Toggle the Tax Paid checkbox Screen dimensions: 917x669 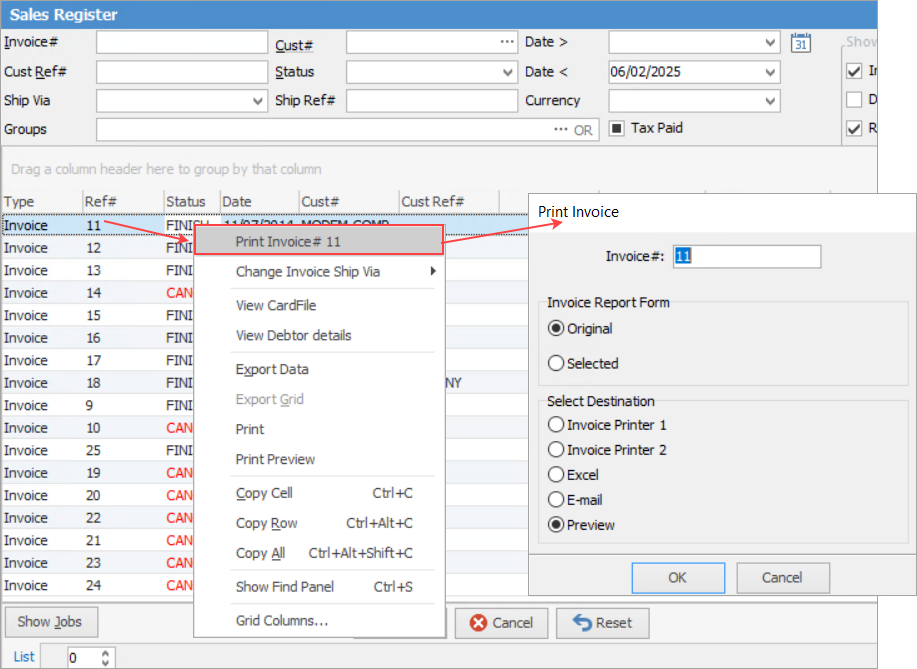pyautogui.click(x=617, y=128)
